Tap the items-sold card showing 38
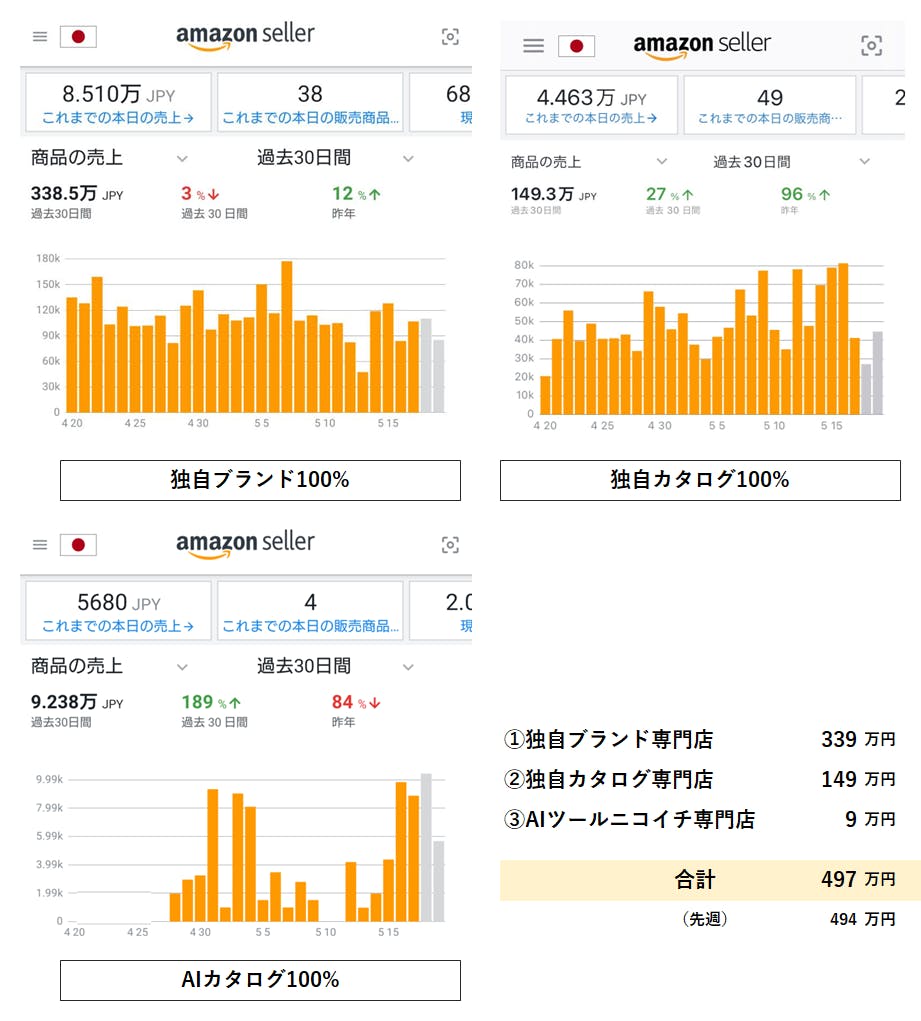921x1021 pixels. click(x=310, y=103)
